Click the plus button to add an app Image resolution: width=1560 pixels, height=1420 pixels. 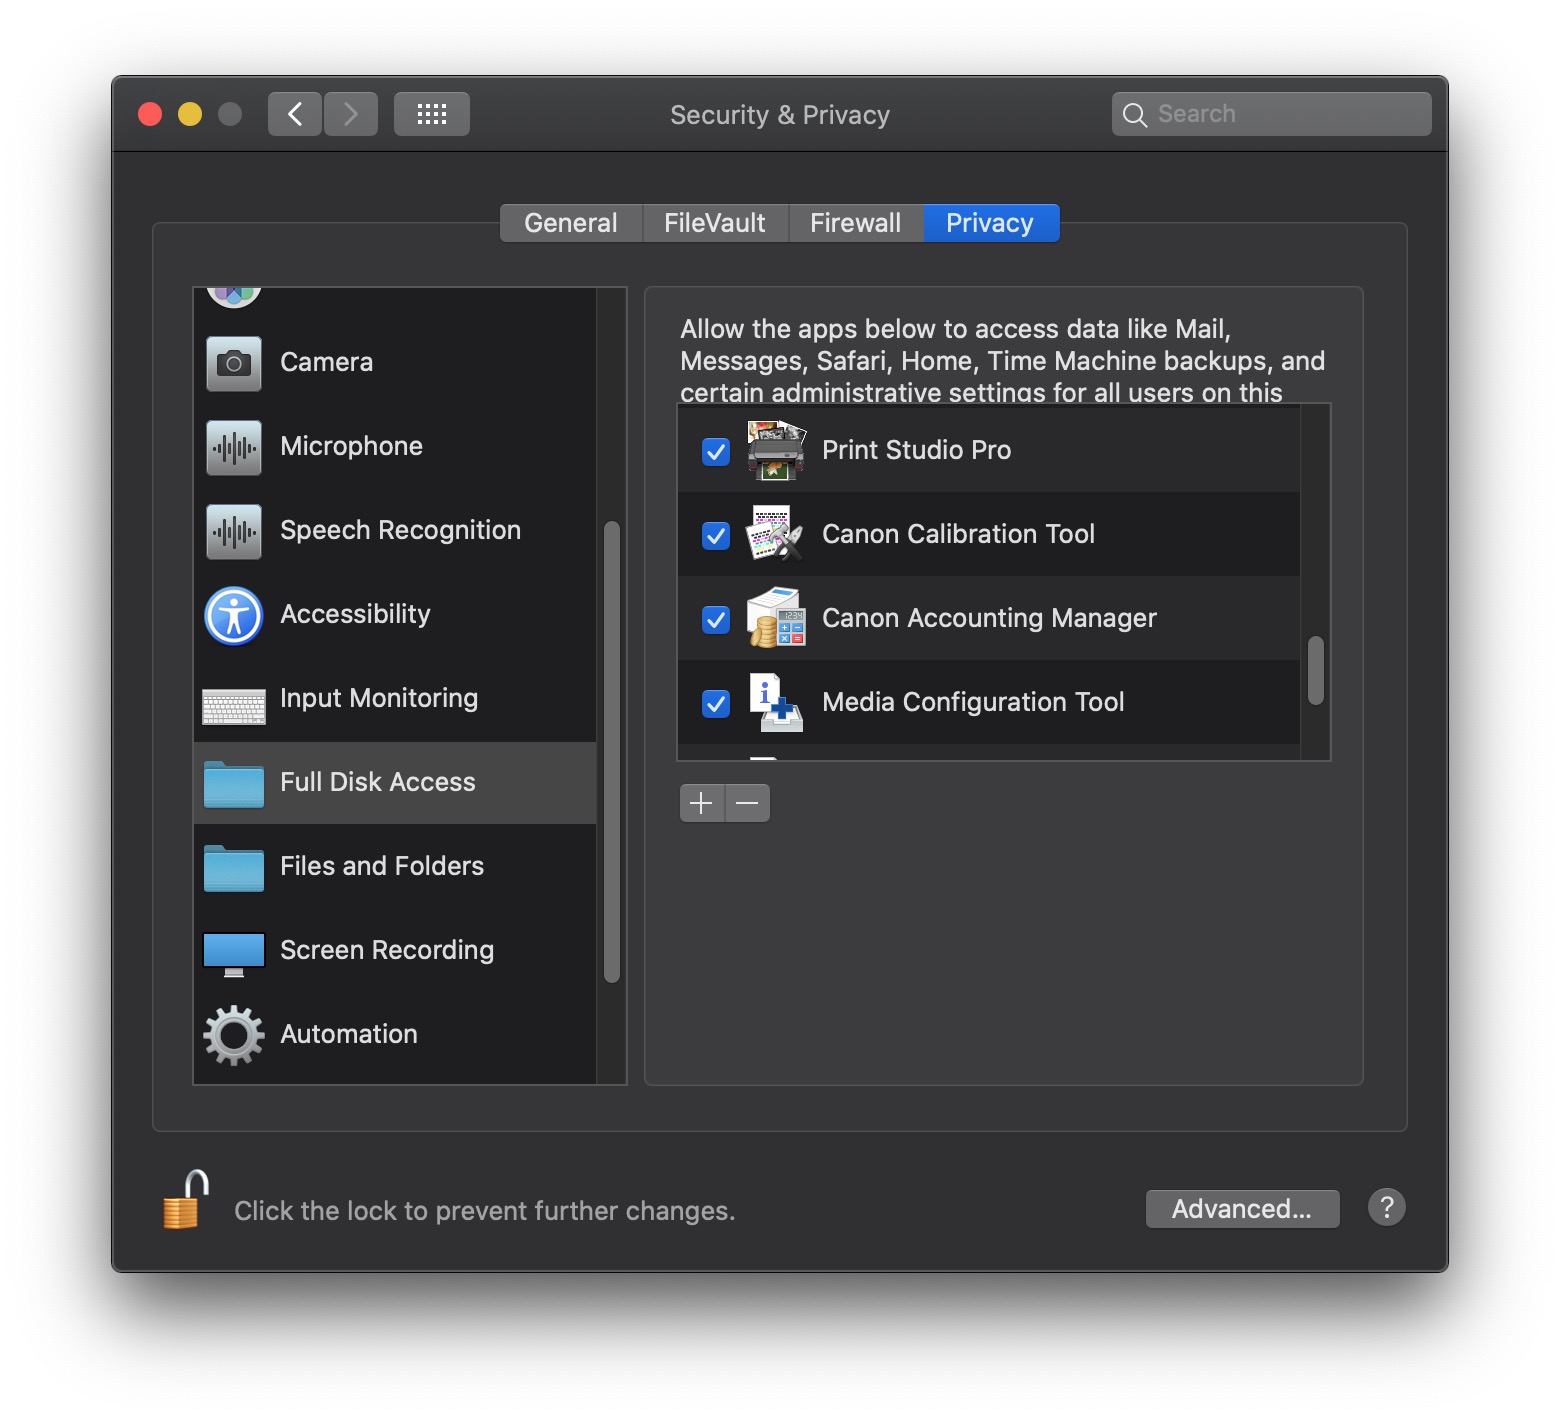702,803
